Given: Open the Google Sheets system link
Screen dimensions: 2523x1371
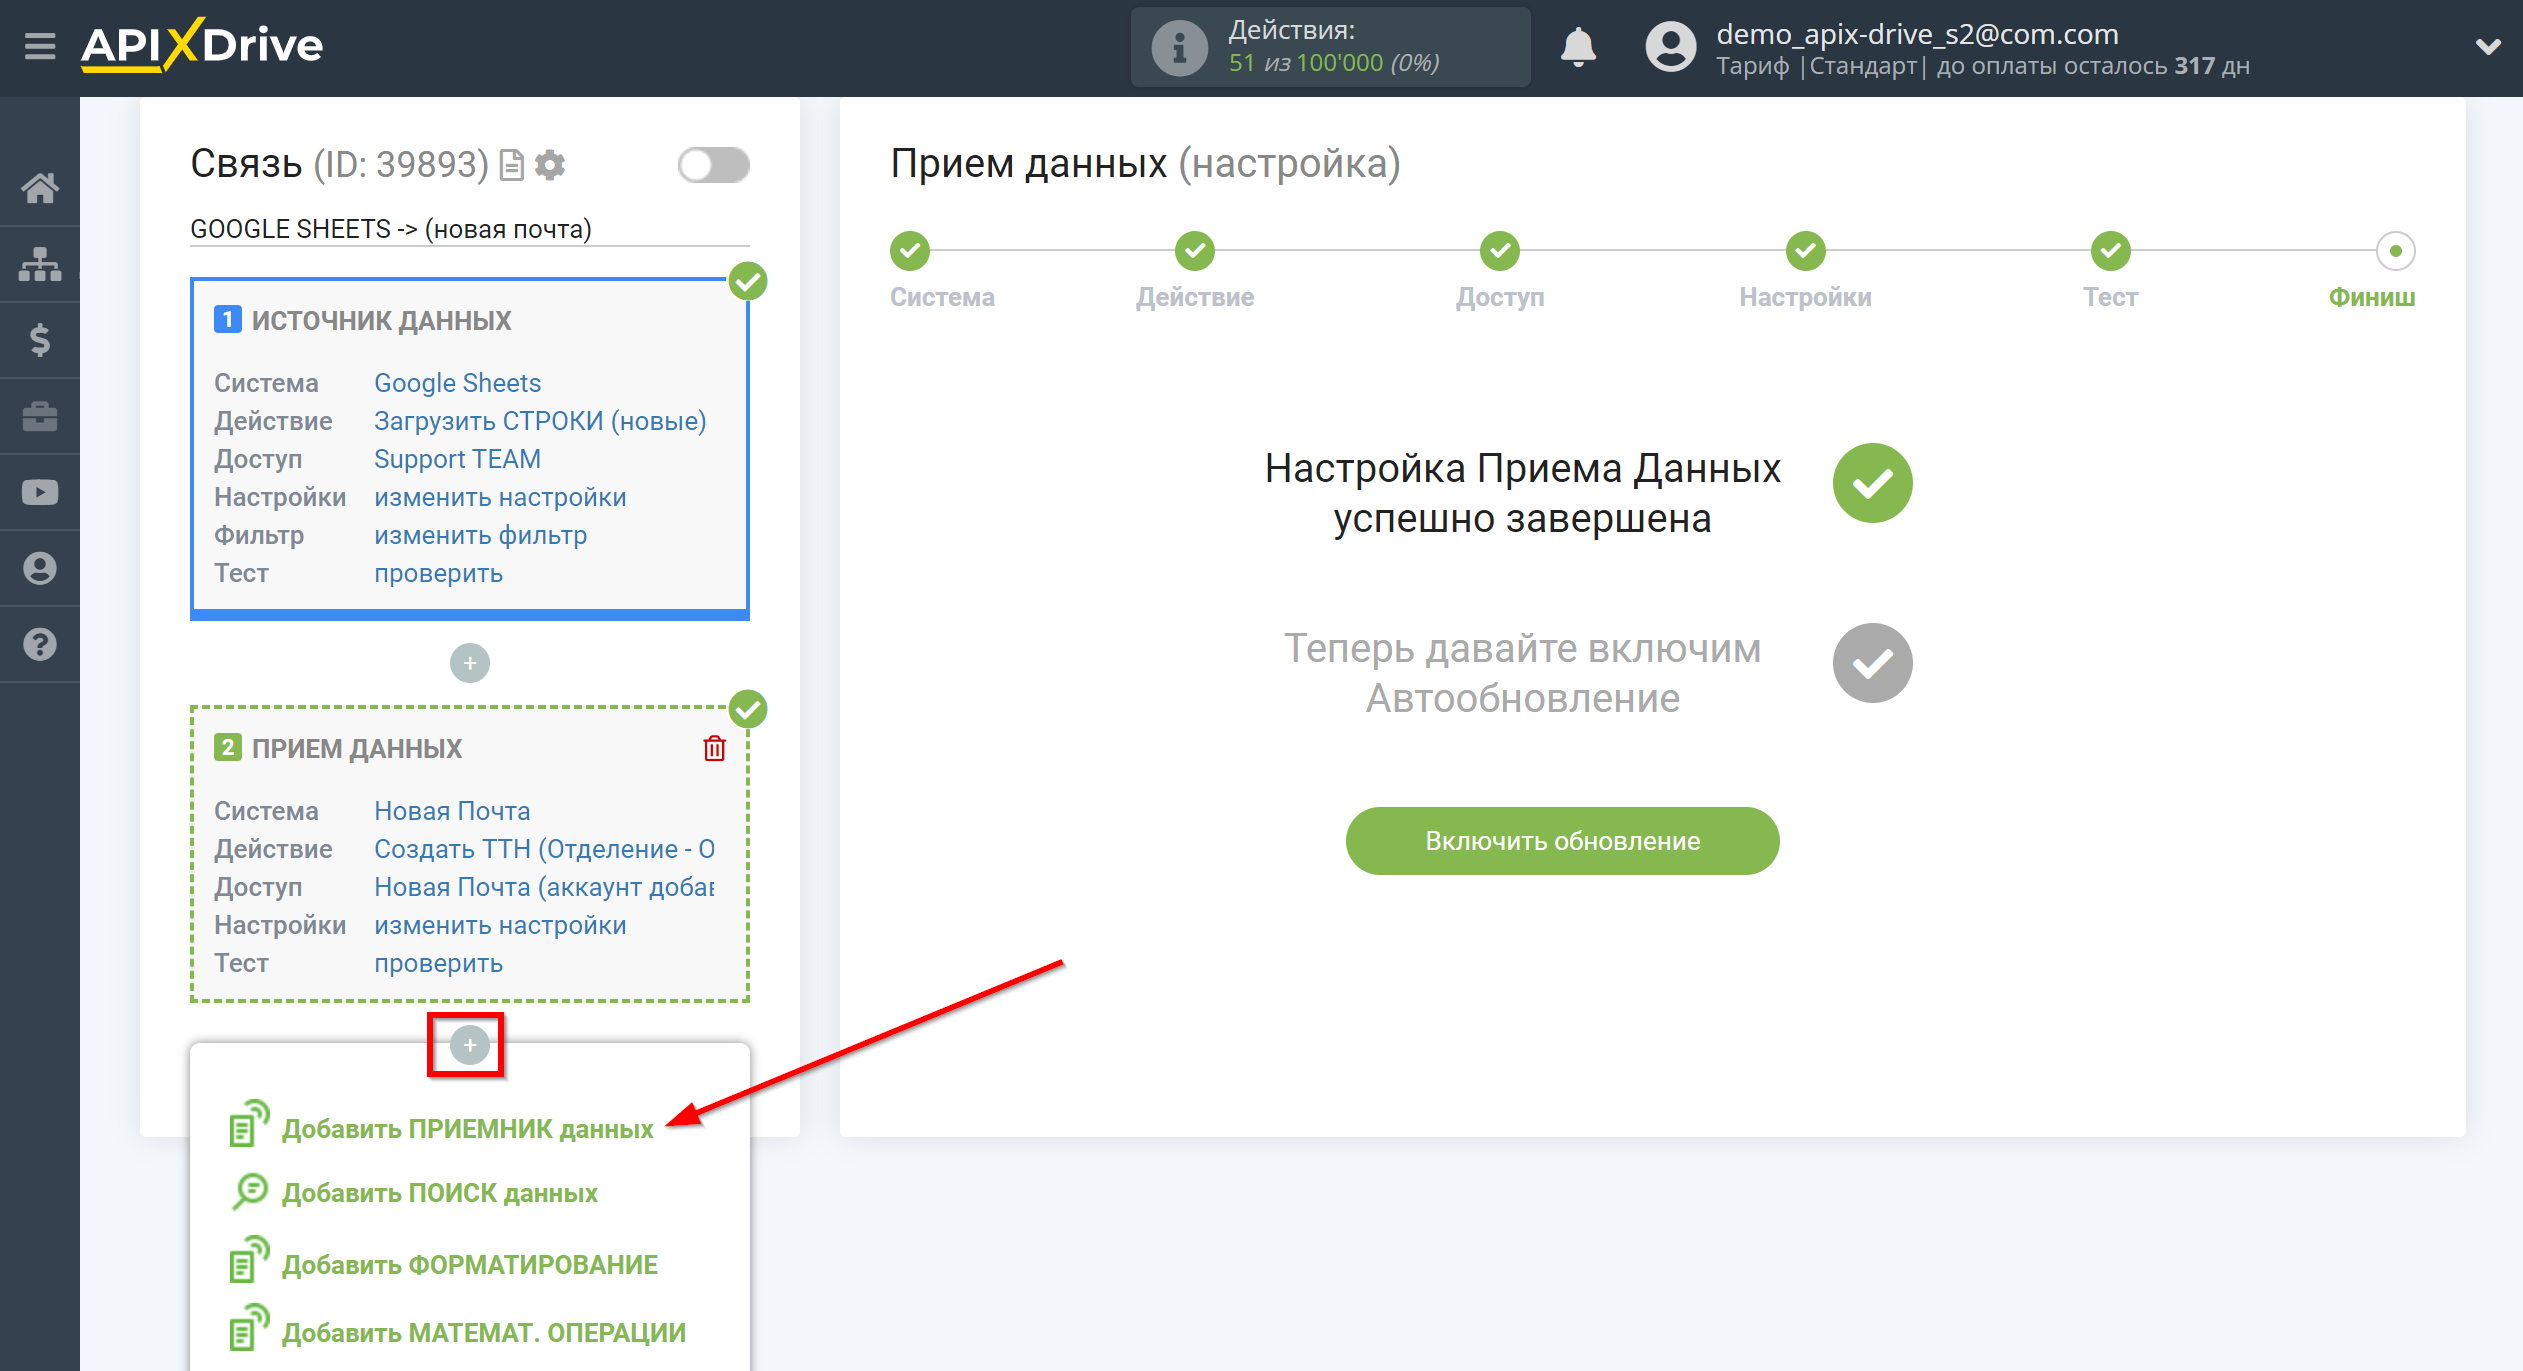Looking at the screenshot, I should [457, 383].
